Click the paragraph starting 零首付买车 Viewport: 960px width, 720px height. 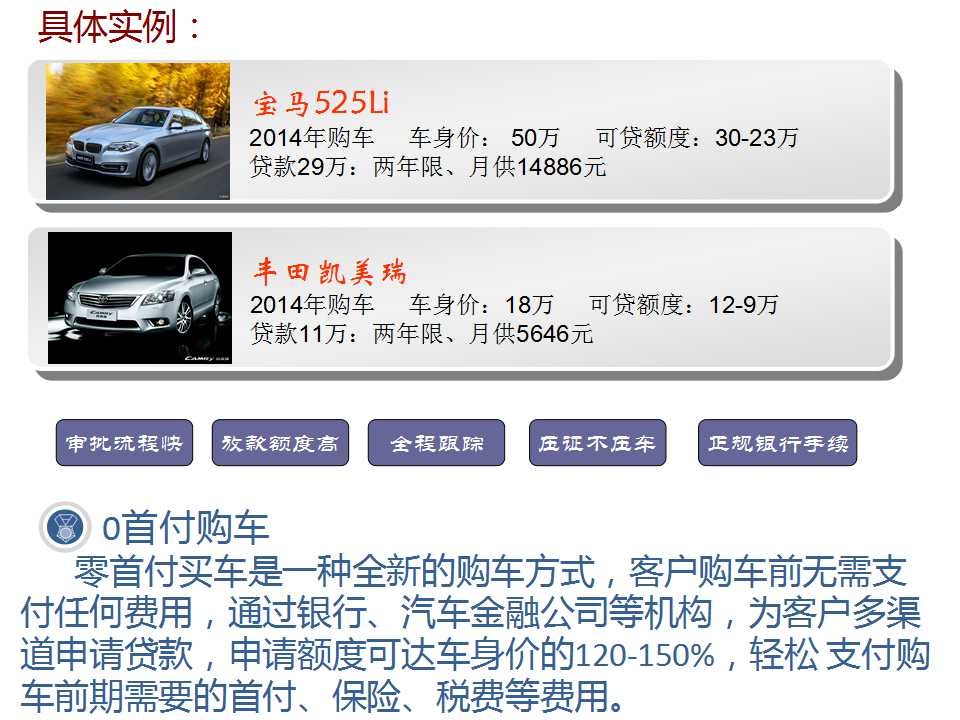(x=475, y=633)
